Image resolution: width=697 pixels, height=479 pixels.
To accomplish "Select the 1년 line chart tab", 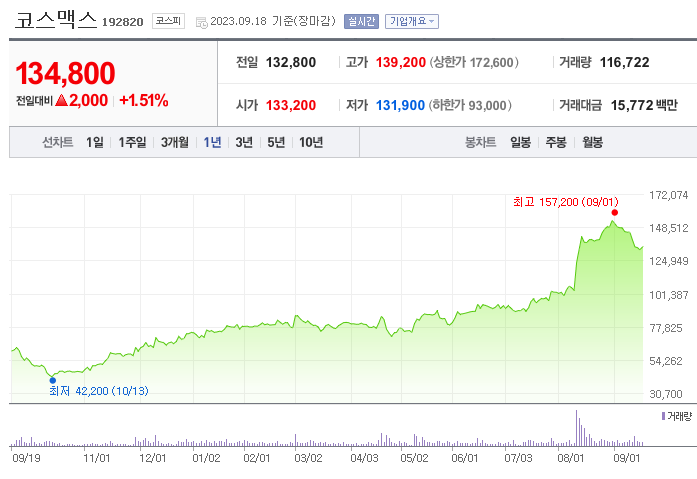I will click(212, 142).
